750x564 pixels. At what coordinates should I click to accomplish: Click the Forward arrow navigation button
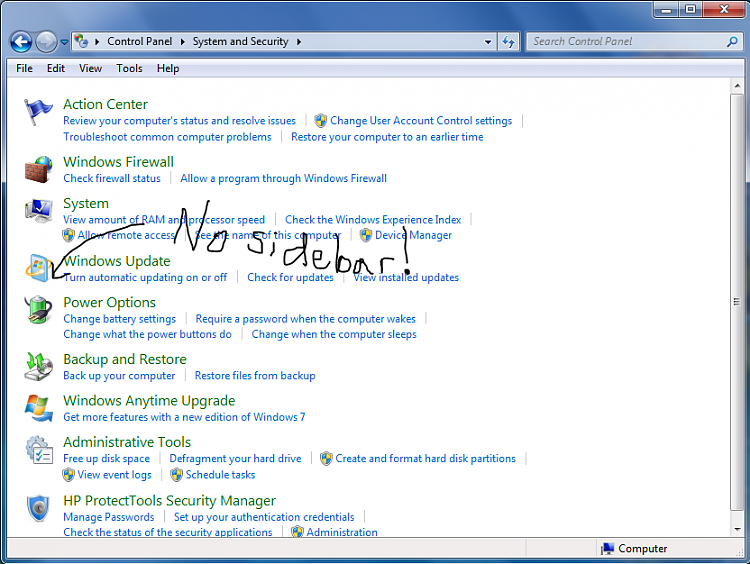pyautogui.click(x=46, y=42)
